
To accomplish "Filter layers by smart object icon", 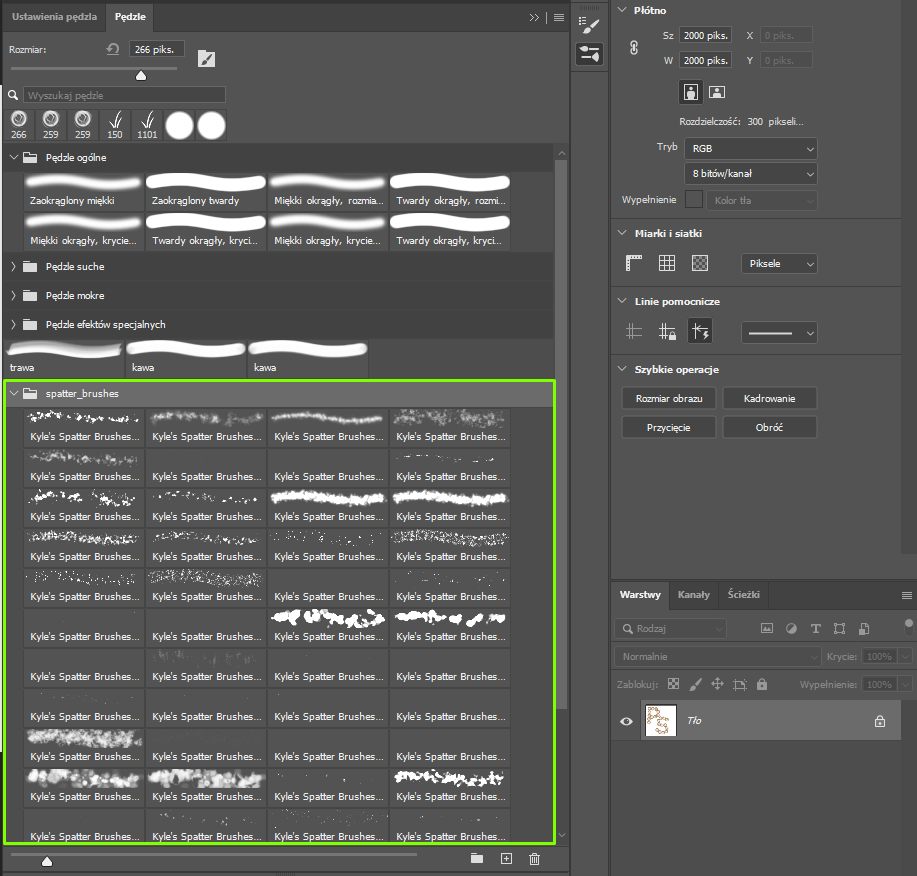I will (x=864, y=629).
